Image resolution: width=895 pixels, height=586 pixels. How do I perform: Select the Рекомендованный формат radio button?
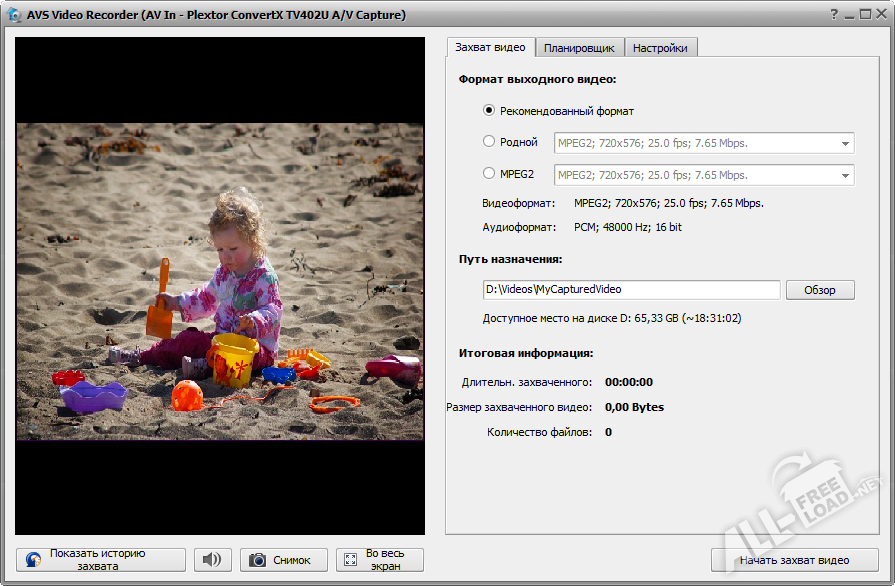point(489,112)
